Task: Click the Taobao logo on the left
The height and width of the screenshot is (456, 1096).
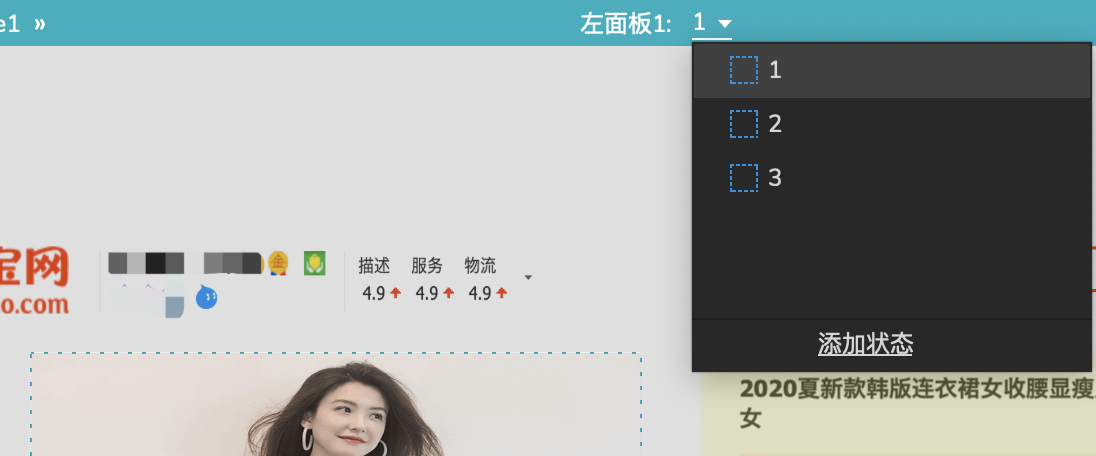Action: tap(34, 281)
